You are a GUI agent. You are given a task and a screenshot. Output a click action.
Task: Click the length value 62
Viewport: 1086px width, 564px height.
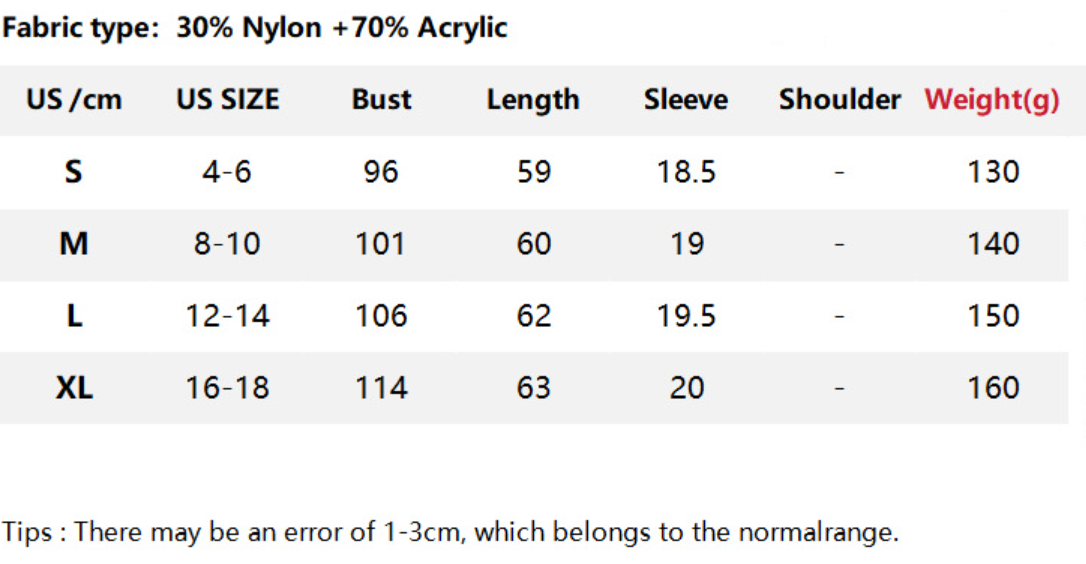(534, 316)
